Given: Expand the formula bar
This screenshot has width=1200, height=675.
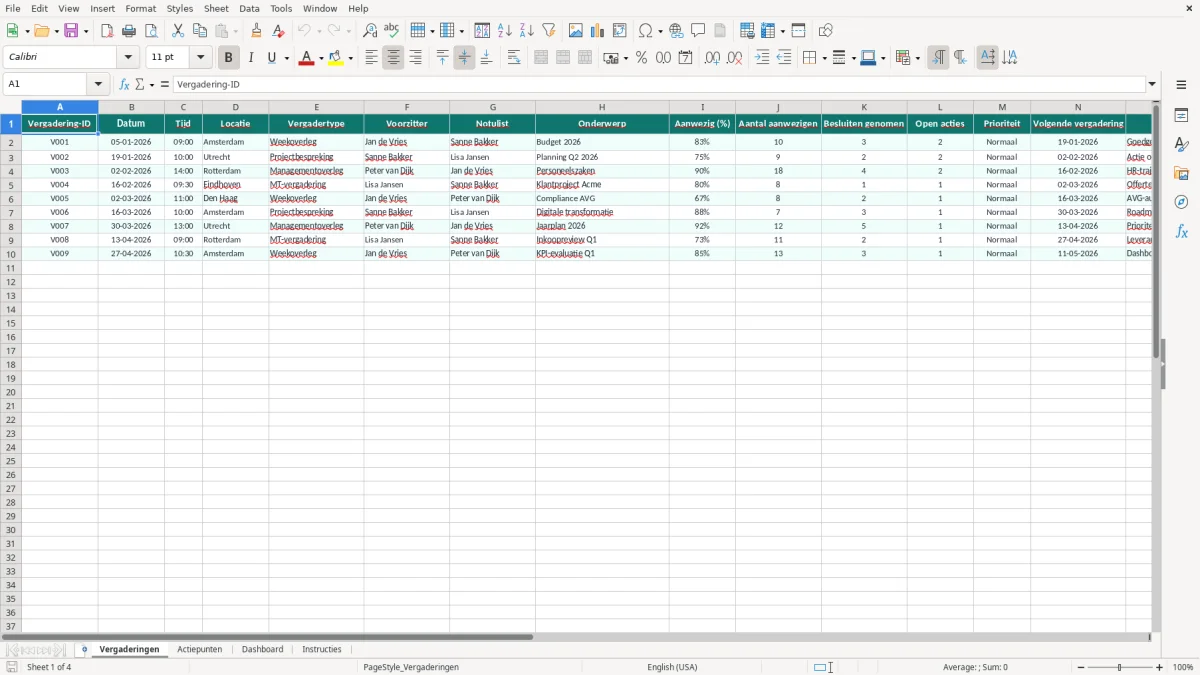Looking at the screenshot, I should click(x=1152, y=85).
